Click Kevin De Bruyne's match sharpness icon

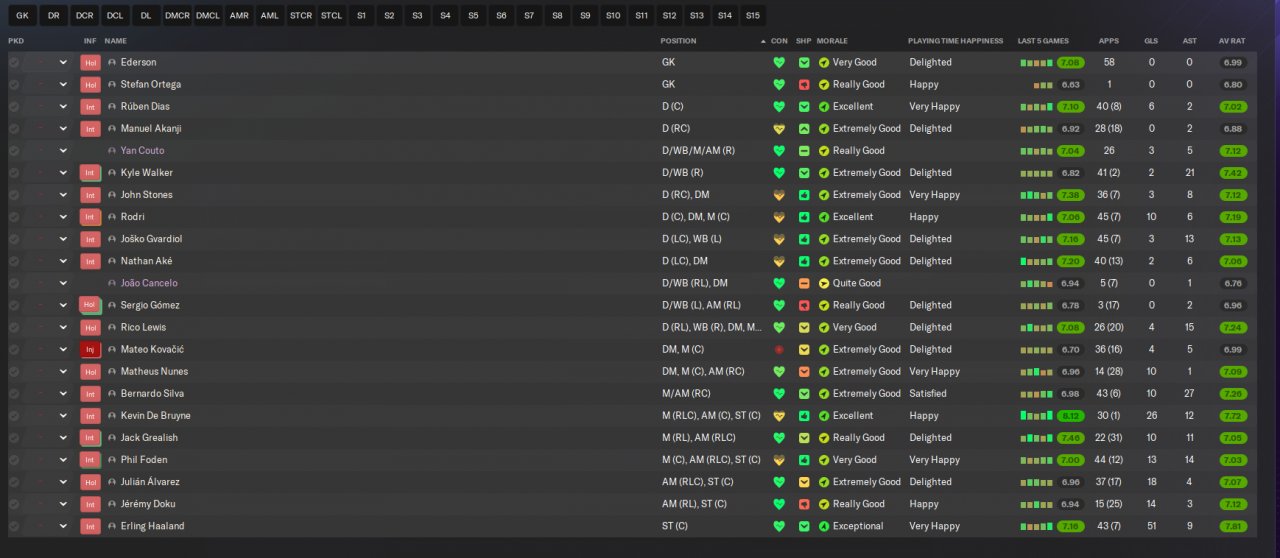(x=804, y=415)
